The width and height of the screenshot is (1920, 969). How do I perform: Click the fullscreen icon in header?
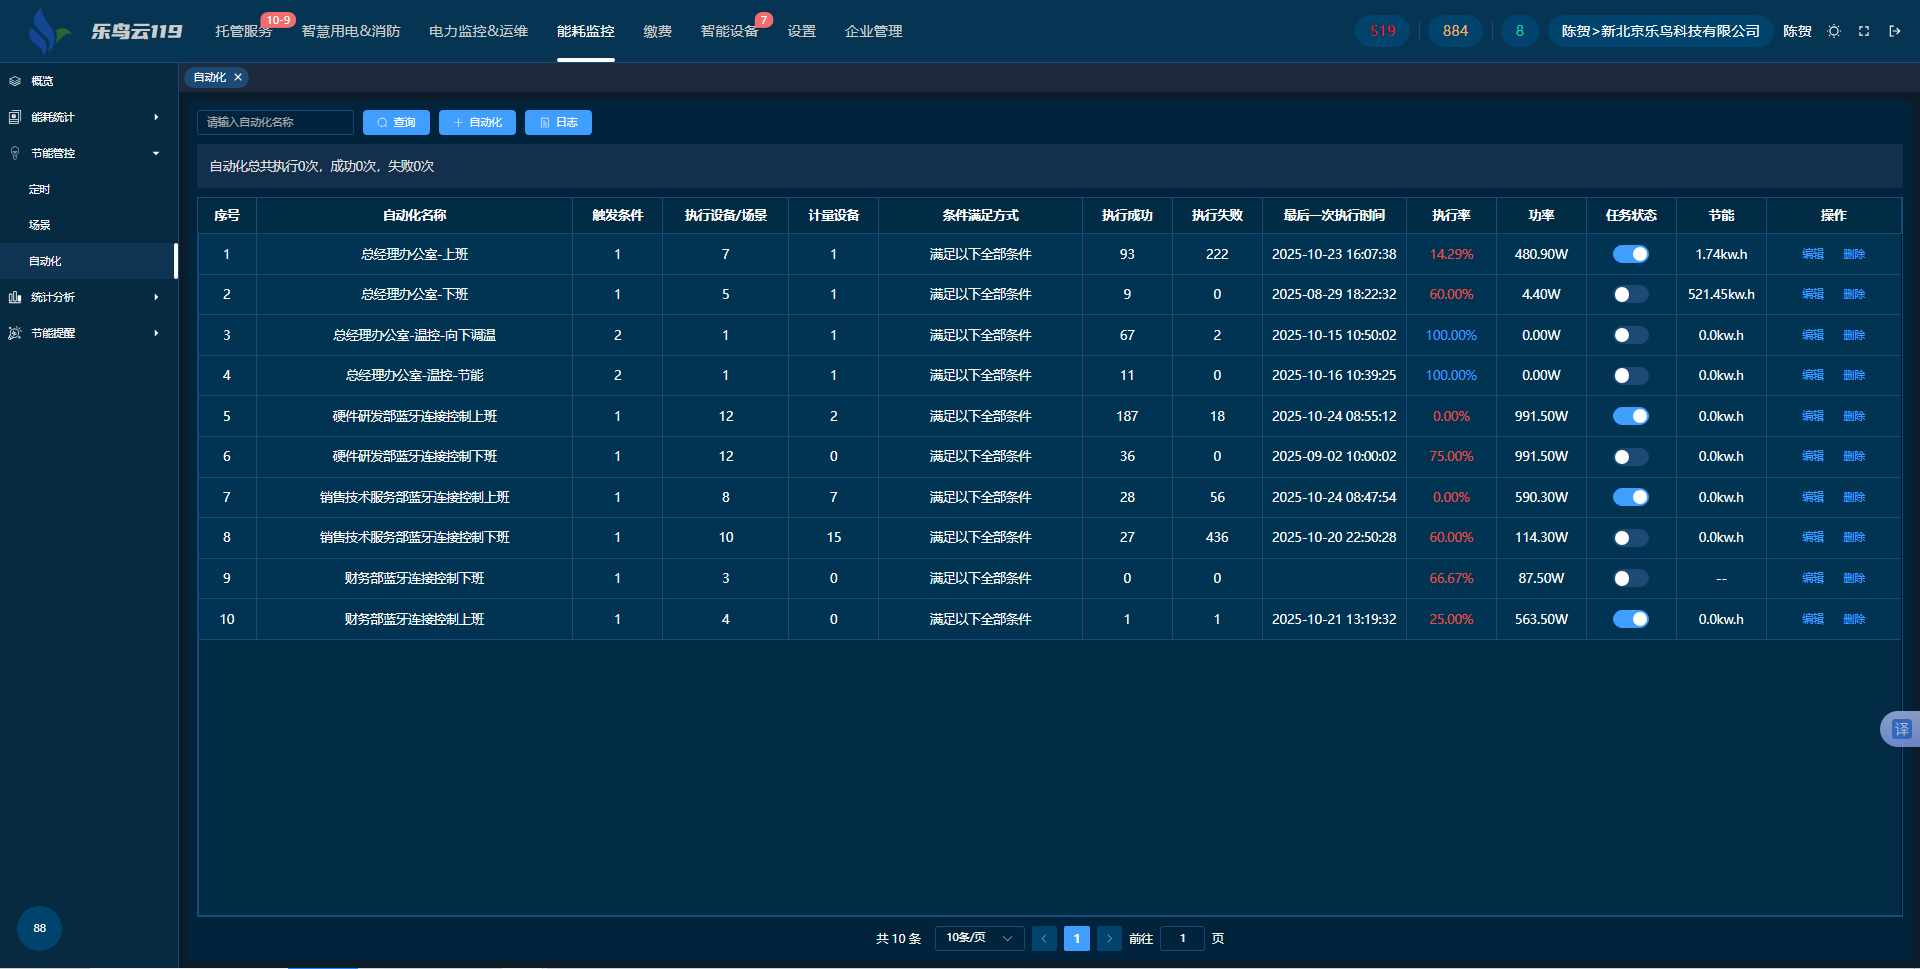click(1864, 31)
